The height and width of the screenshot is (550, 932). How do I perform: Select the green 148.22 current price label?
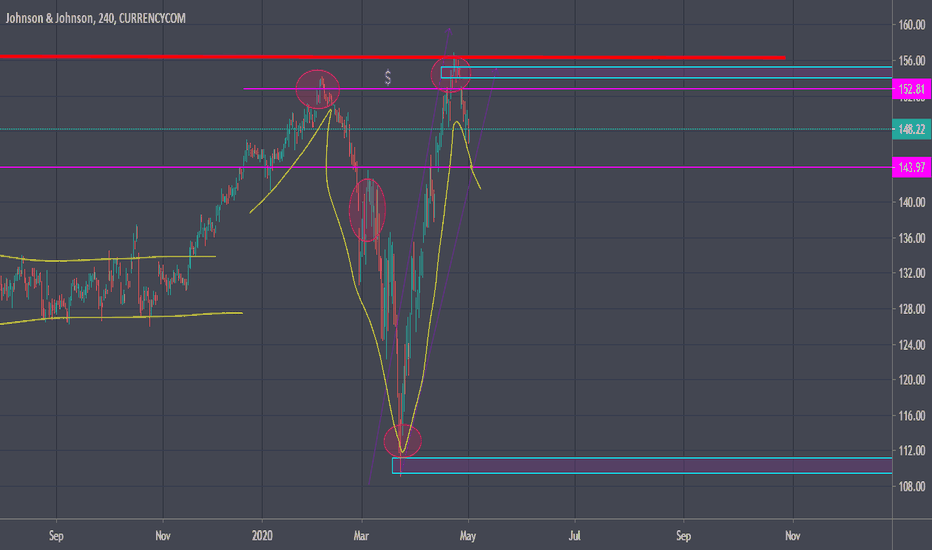click(x=912, y=129)
